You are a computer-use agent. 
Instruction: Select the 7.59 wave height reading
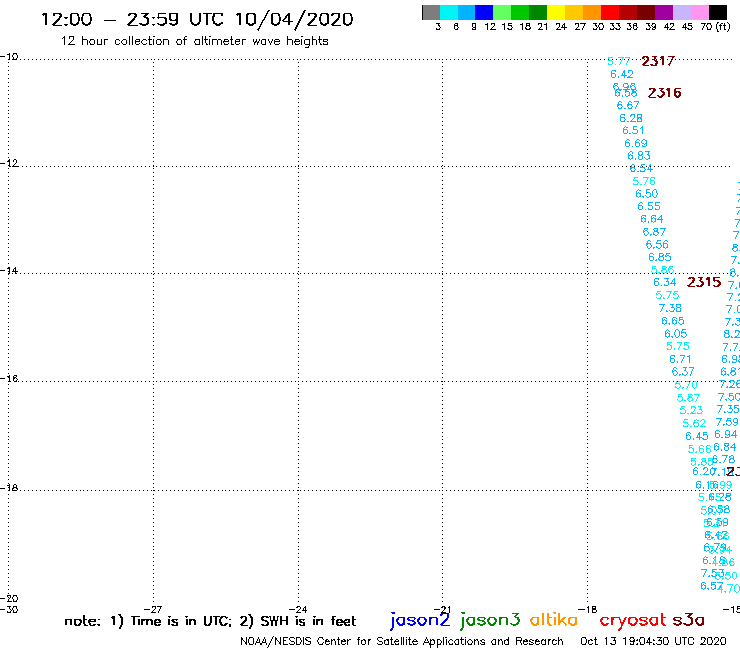[x=727, y=422]
